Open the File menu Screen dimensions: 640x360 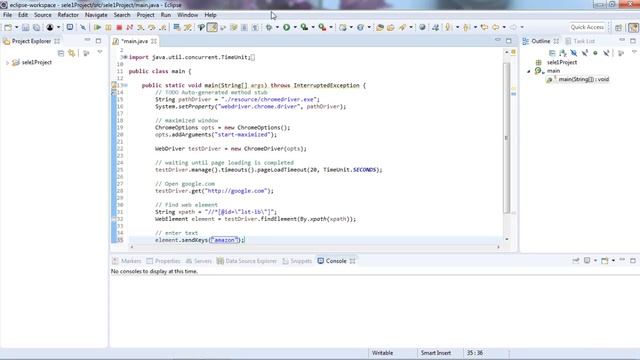pos(7,15)
